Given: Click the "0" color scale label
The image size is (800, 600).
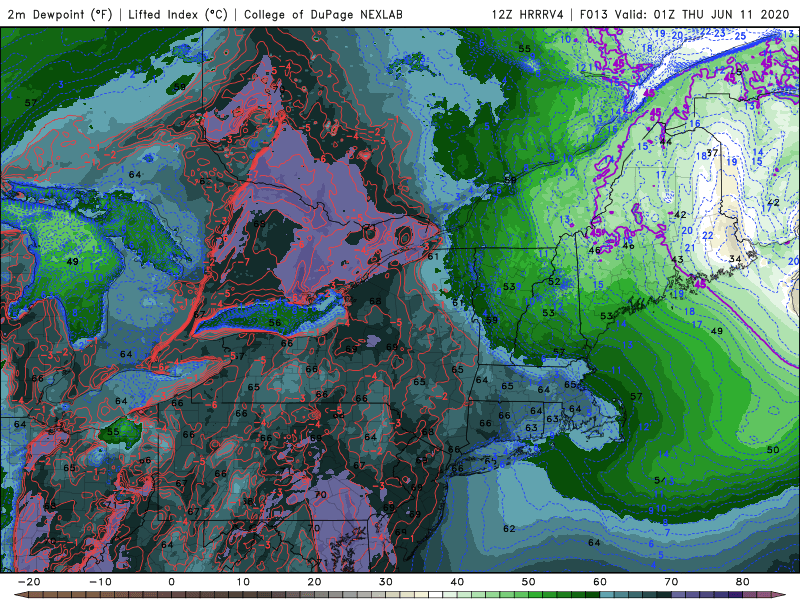Looking at the screenshot, I should pyautogui.click(x=171, y=582).
